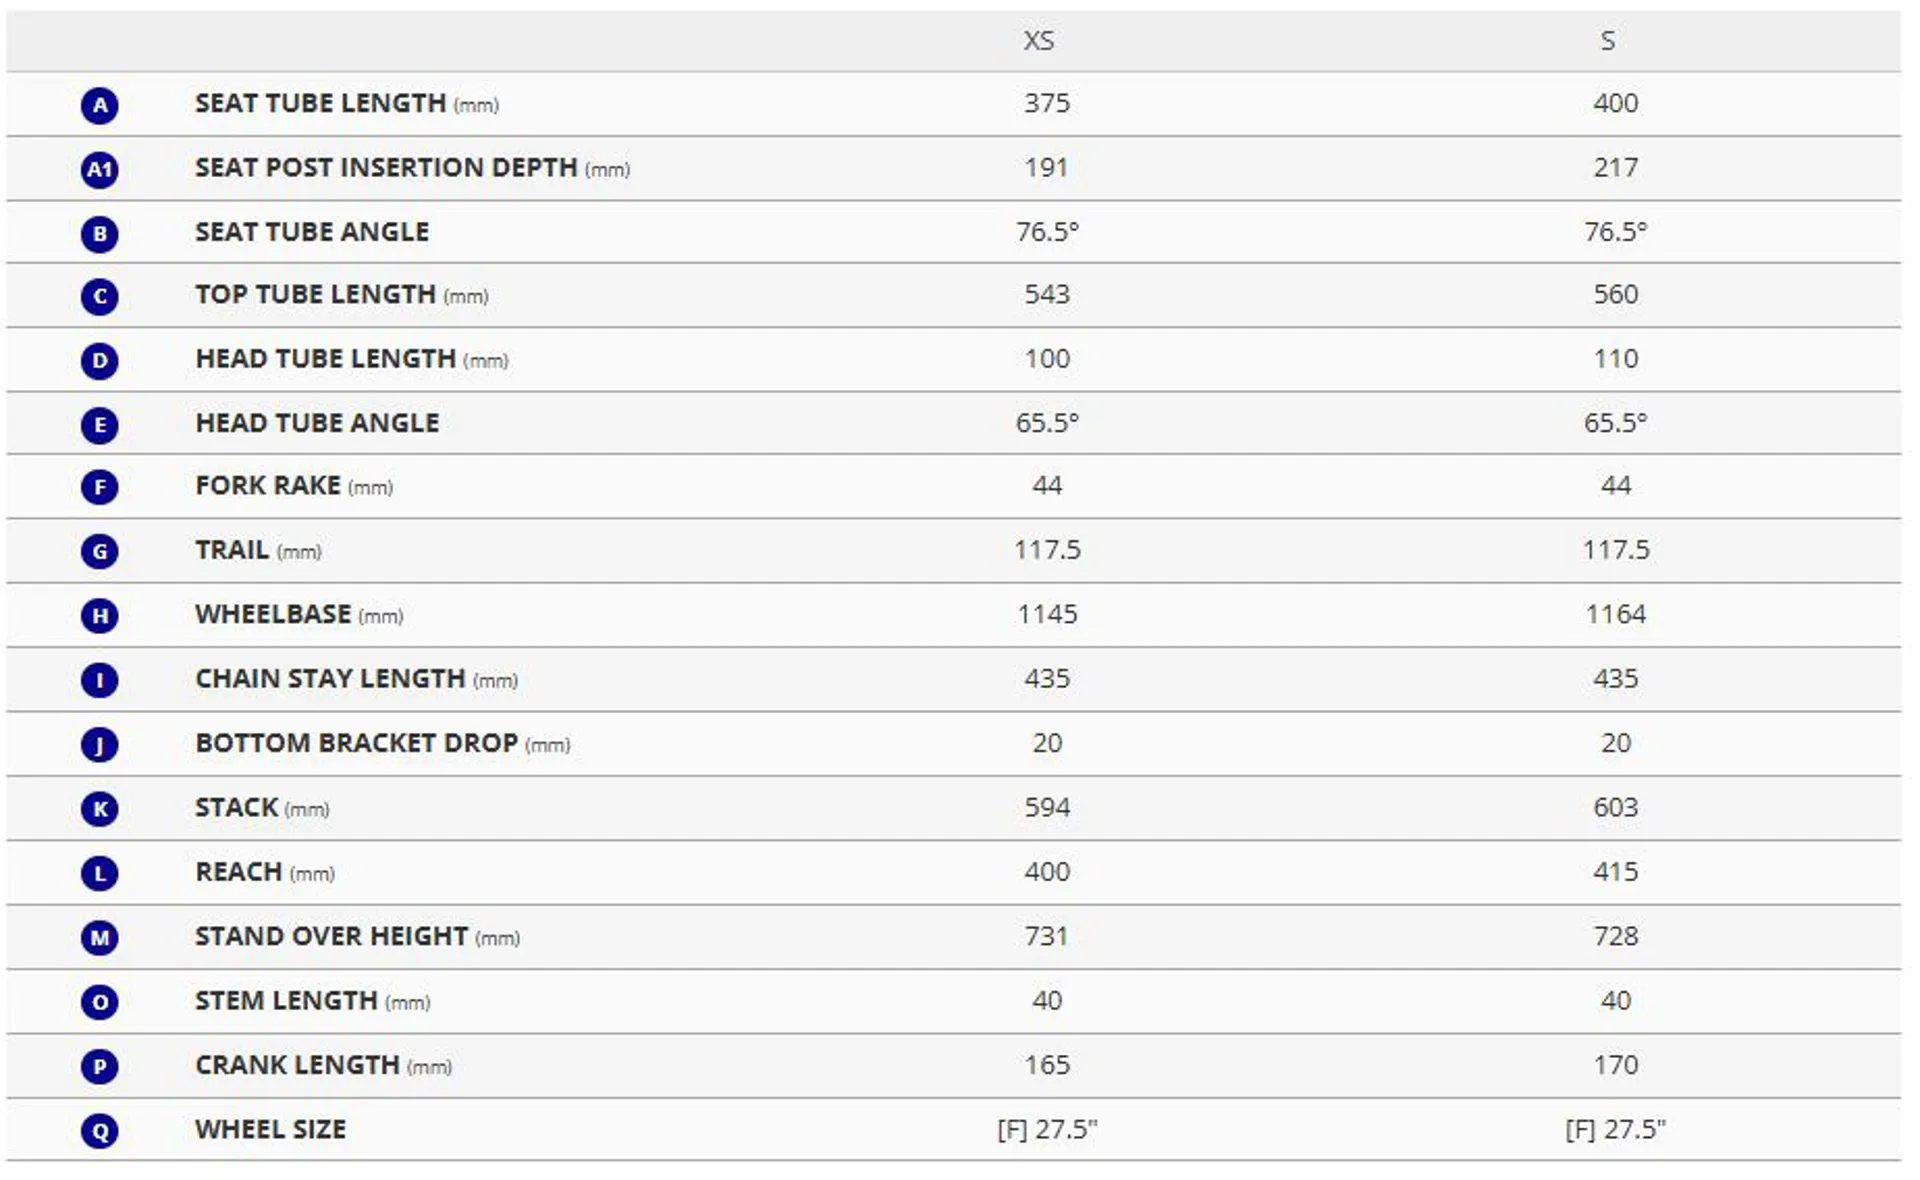The width and height of the screenshot is (1920, 1180).
Task: Select the E icon next to Head Tube Angle
Action: [100, 424]
